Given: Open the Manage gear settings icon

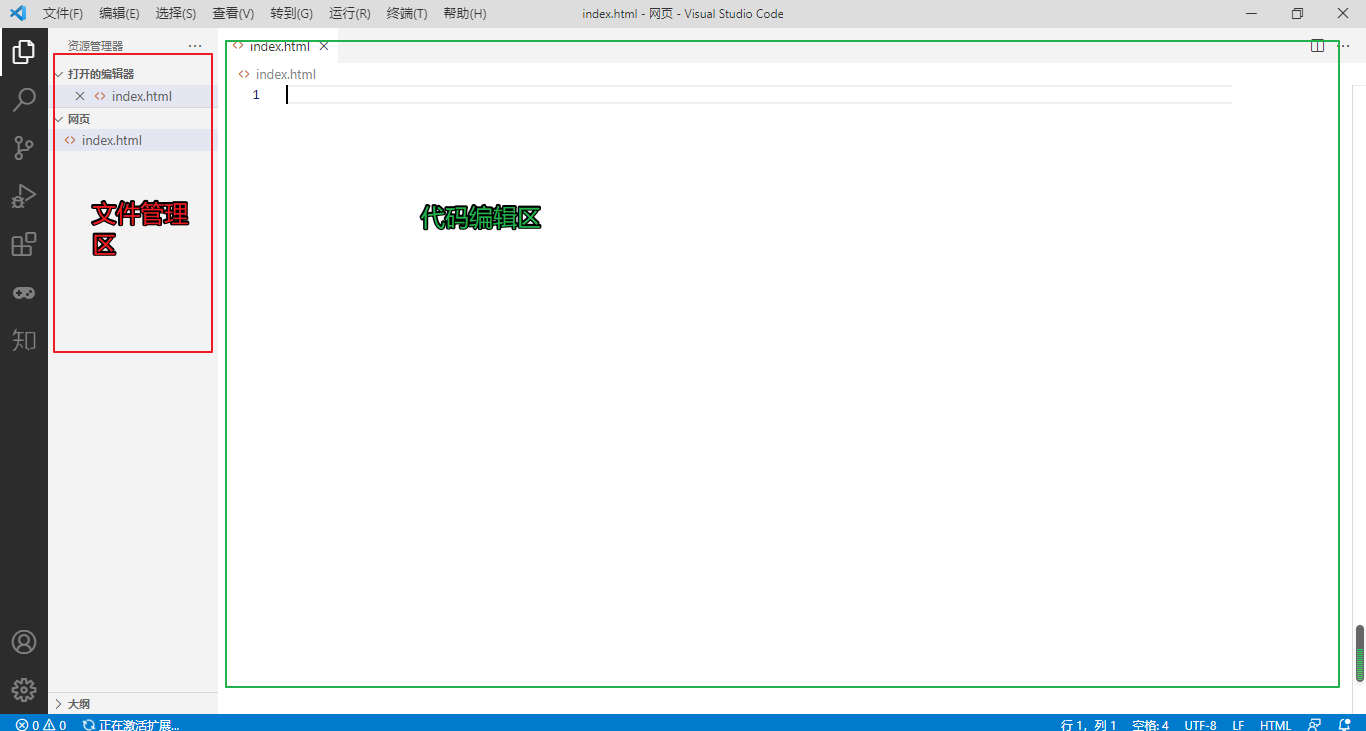Looking at the screenshot, I should (24, 690).
